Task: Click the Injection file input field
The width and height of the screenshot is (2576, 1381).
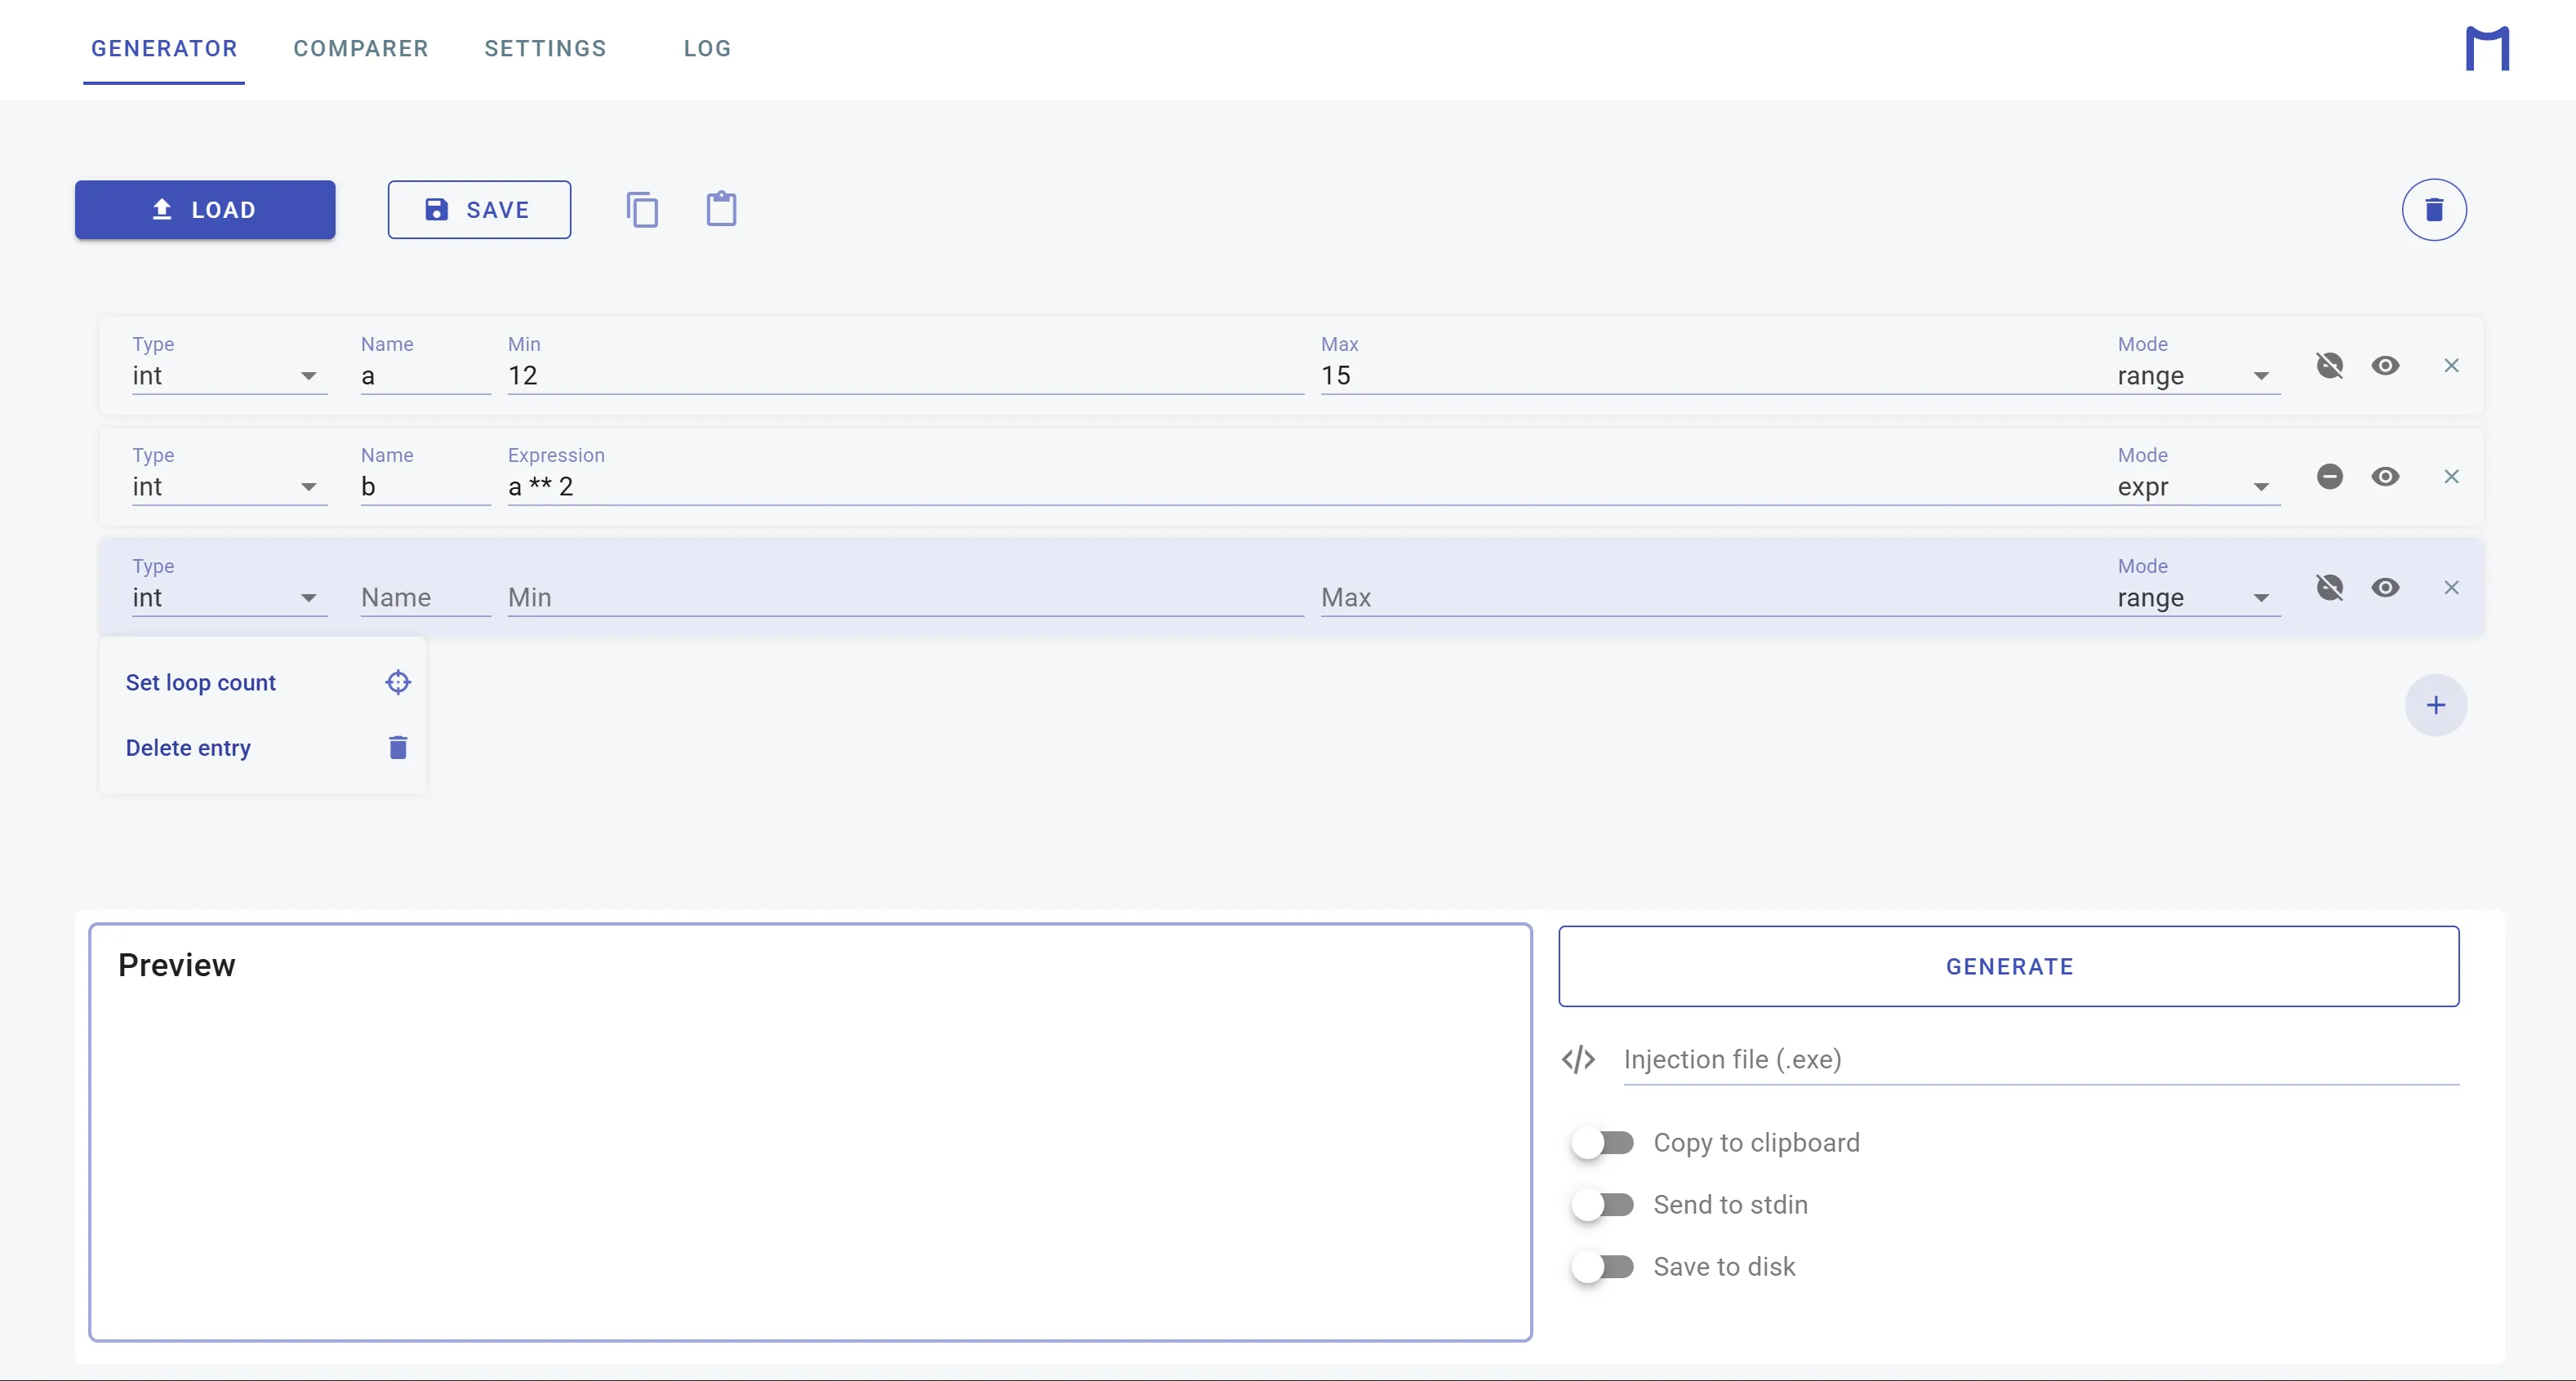Action: point(2040,1059)
